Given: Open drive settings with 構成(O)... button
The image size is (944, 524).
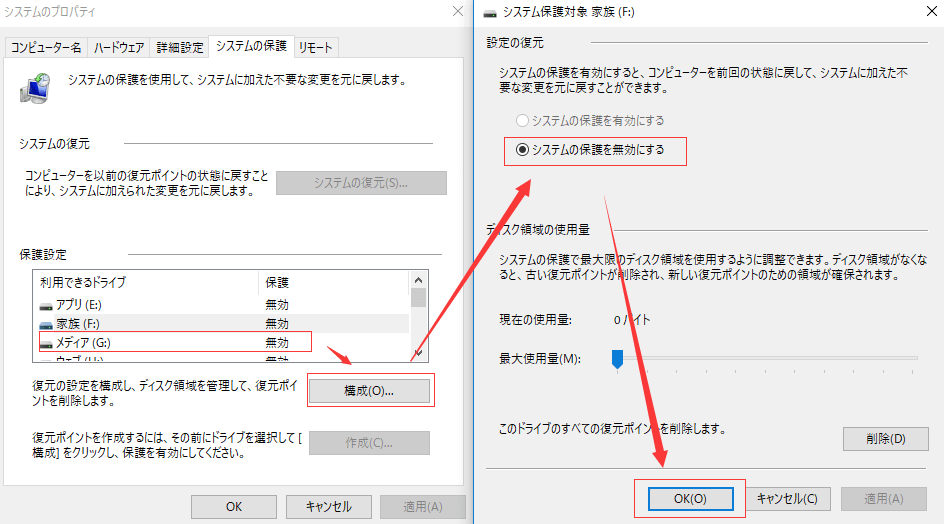Looking at the screenshot, I should pyautogui.click(x=369, y=391).
